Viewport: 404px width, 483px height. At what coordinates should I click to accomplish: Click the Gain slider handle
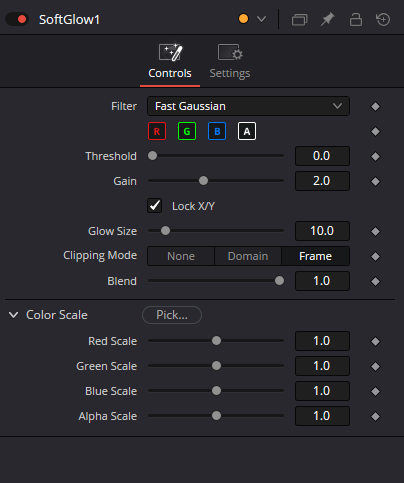coord(203,180)
